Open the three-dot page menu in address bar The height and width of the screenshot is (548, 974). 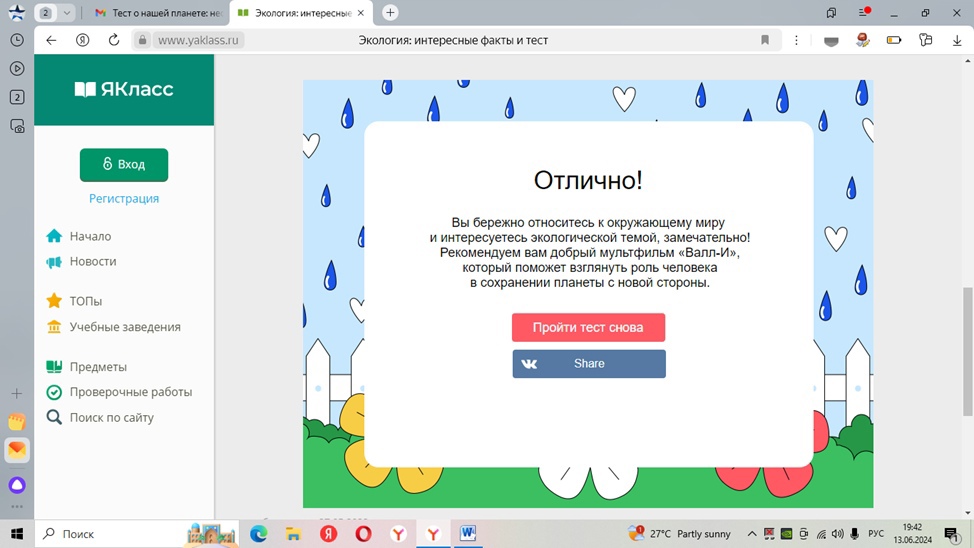pos(796,40)
